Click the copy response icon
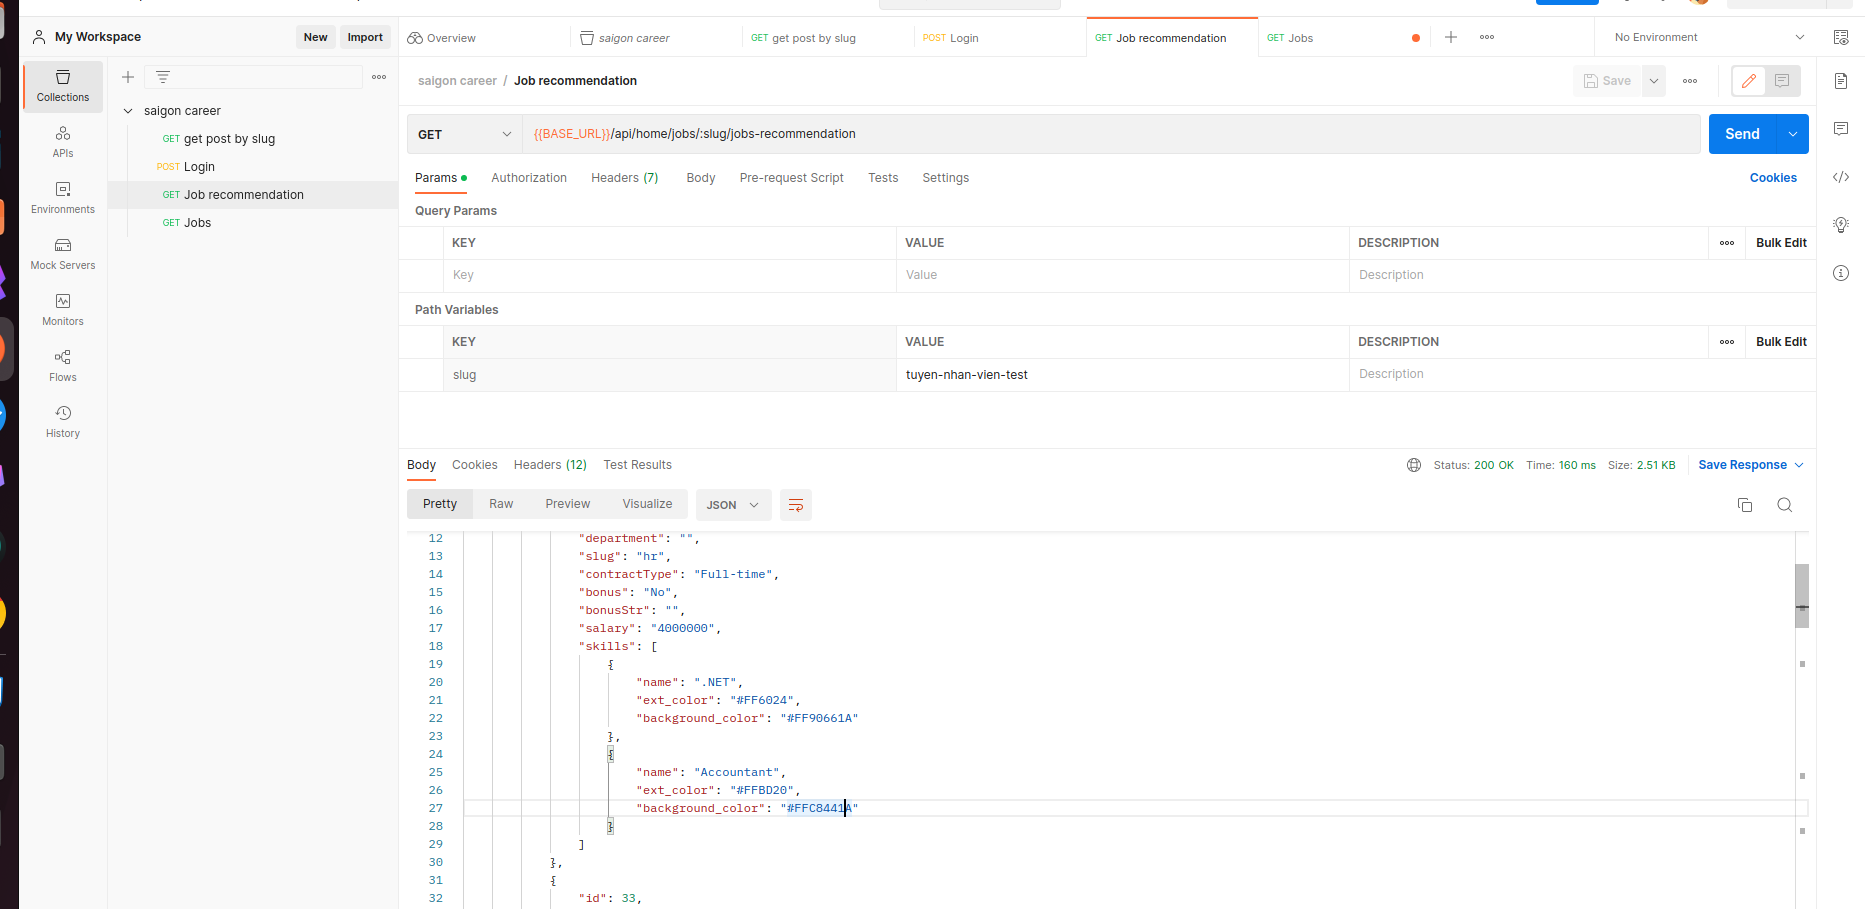1865x909 pixels. (1745, 505)
